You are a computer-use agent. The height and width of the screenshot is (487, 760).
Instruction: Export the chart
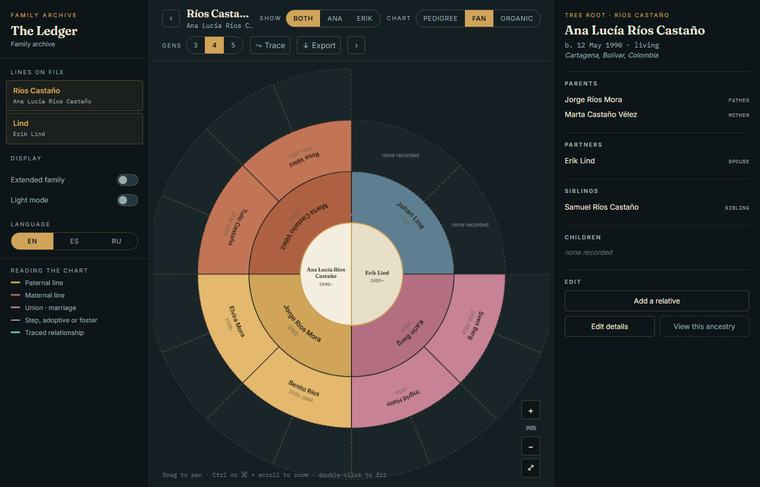pos(318,45)
